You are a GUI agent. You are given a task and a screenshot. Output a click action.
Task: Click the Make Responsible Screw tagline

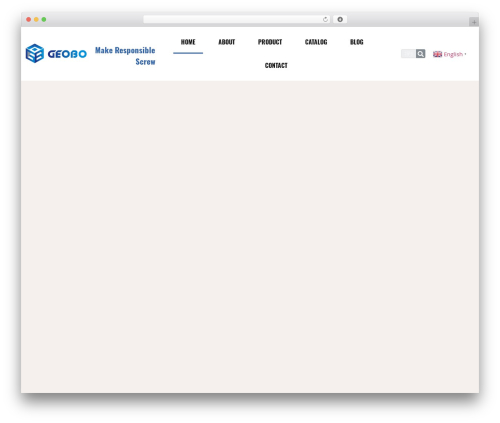[125, 56]
